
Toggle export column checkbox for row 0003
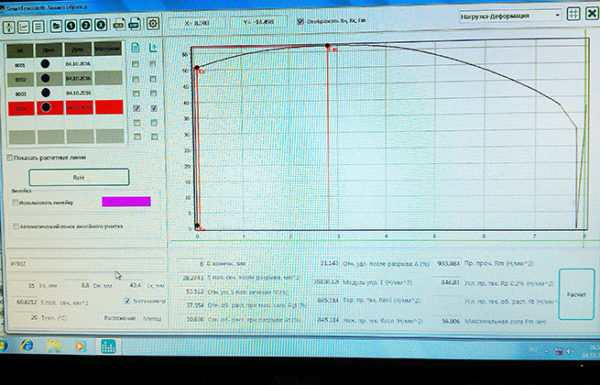click(x=153, y=93)
